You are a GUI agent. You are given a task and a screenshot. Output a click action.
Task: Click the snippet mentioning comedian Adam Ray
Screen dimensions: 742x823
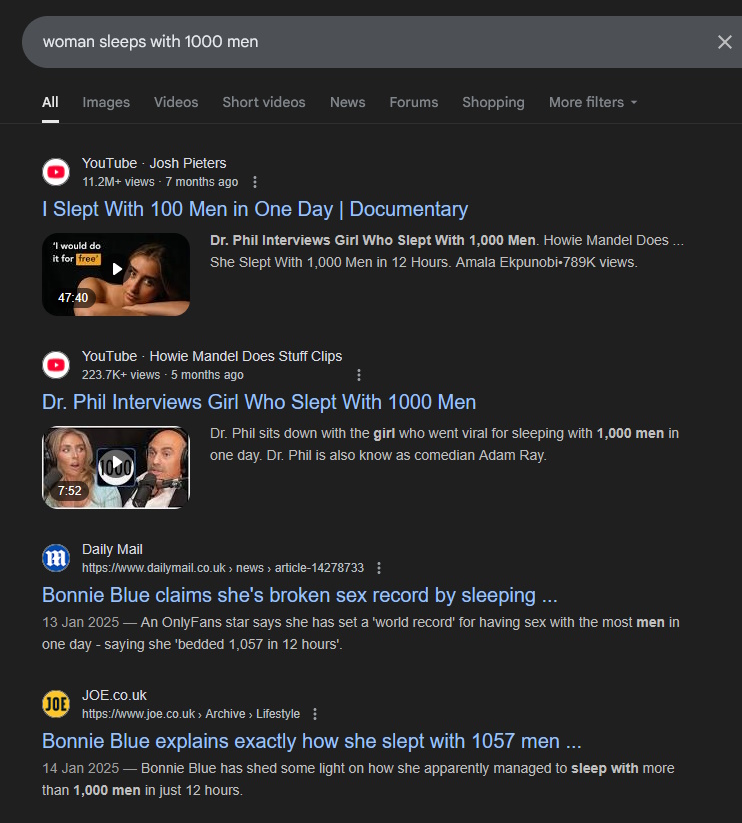444,444
